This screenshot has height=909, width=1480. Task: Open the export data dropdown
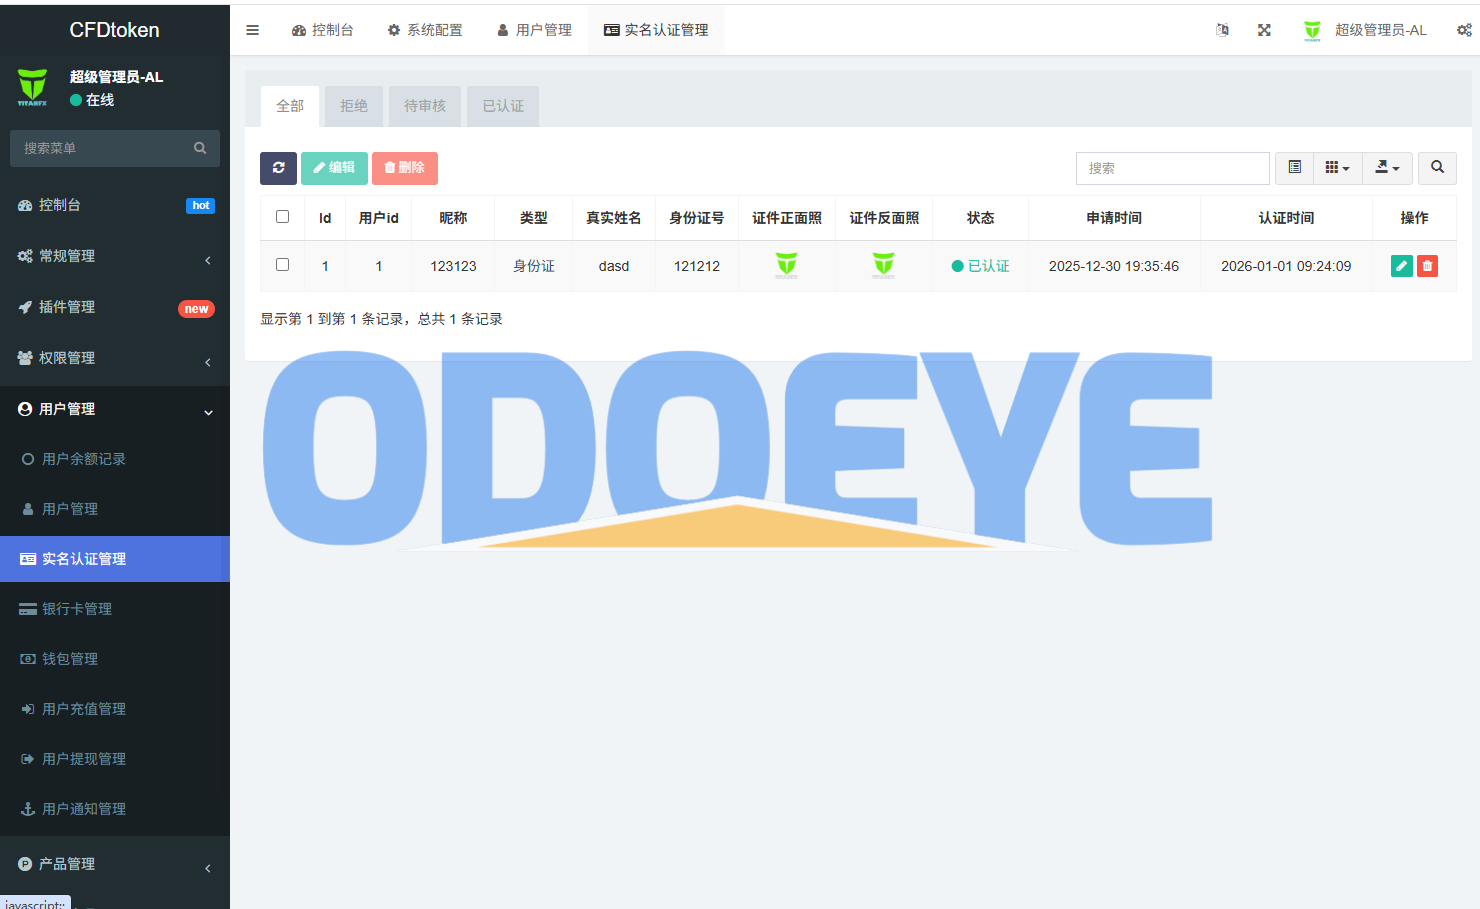coord(1387,168)
